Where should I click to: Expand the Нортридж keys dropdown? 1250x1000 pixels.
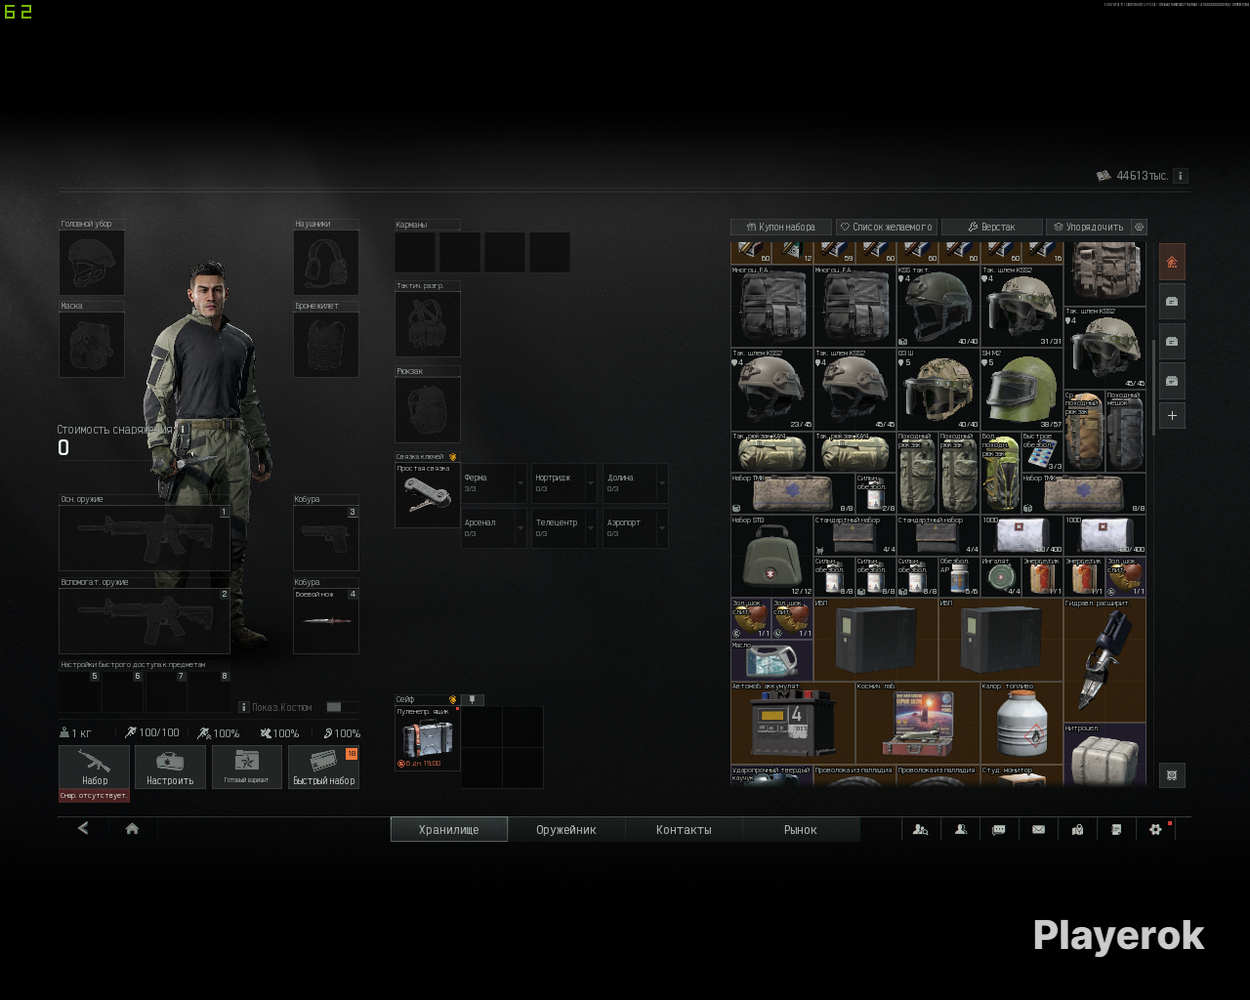[591, 483]
